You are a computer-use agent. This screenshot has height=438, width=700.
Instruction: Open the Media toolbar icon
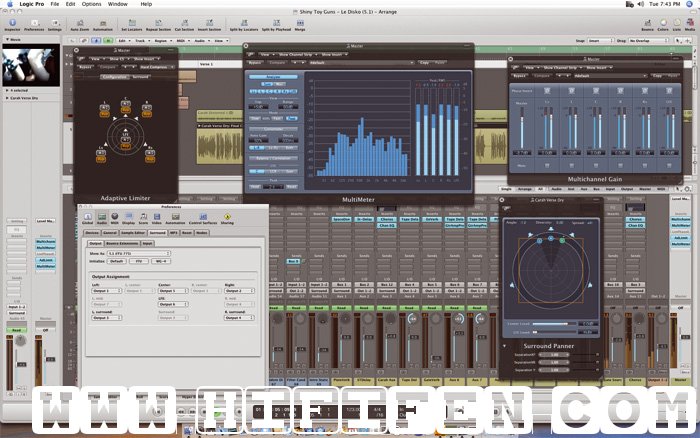(690, 23)
